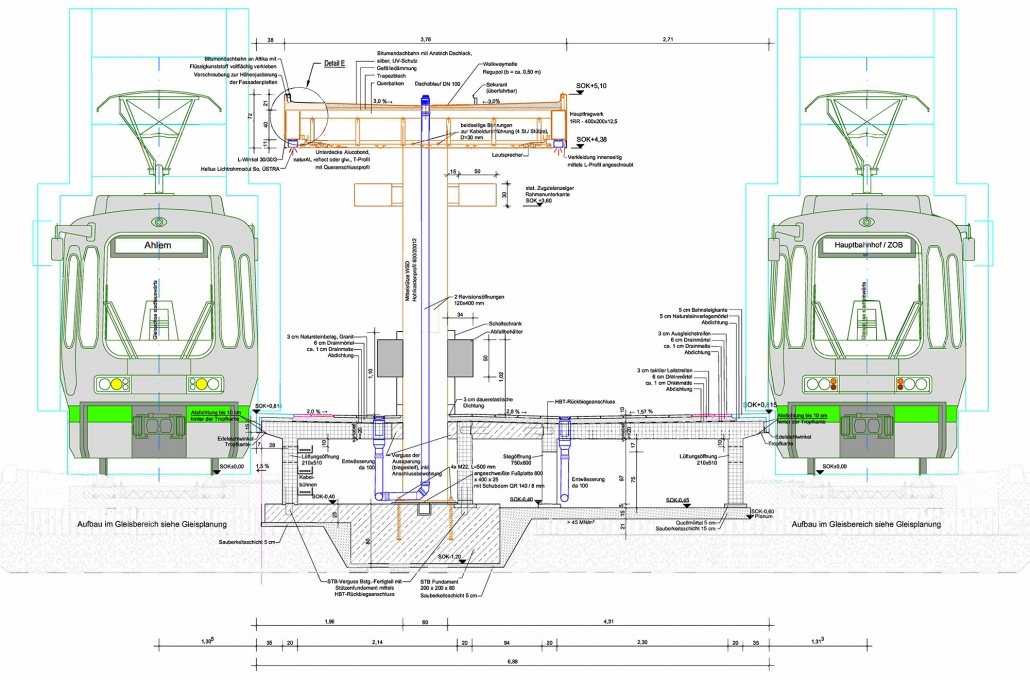The height and width of the screenshot is (680, 1030).
Task: Select the gray Schaltschrank cabinet box
Action: pyautogui.click(x=461, y=356)
